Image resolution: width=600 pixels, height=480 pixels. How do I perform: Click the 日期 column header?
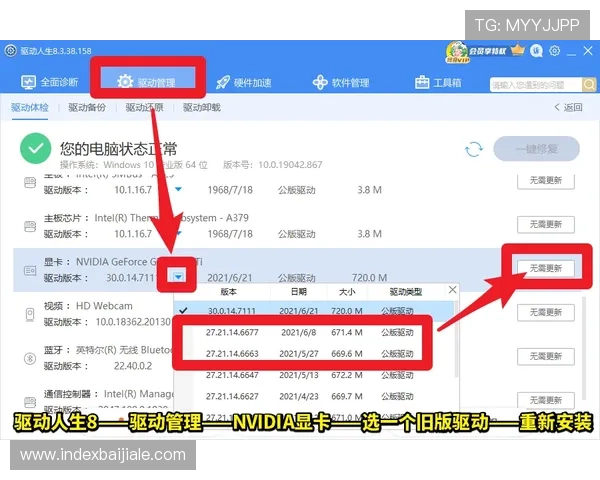pyautogui.click(x=298, y=292)
